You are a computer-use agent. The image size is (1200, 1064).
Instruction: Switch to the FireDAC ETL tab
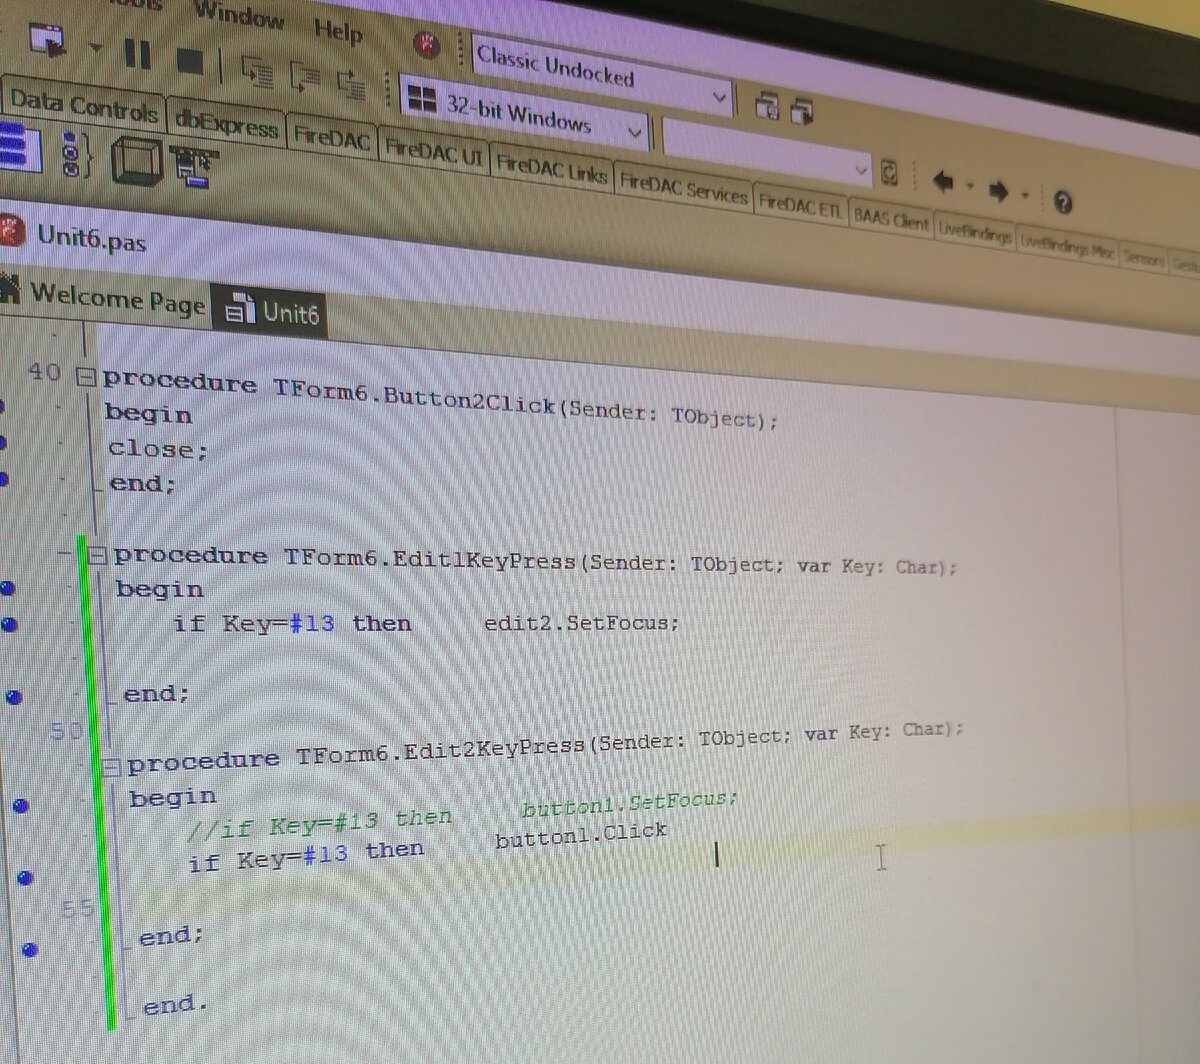coord(800,204)
